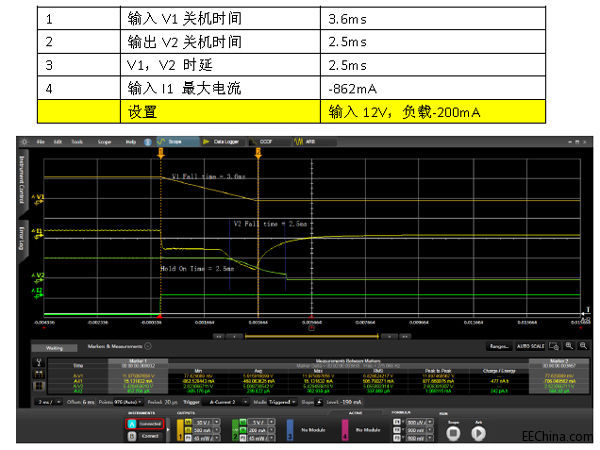Open the Edit menu

tap(58, 142)
